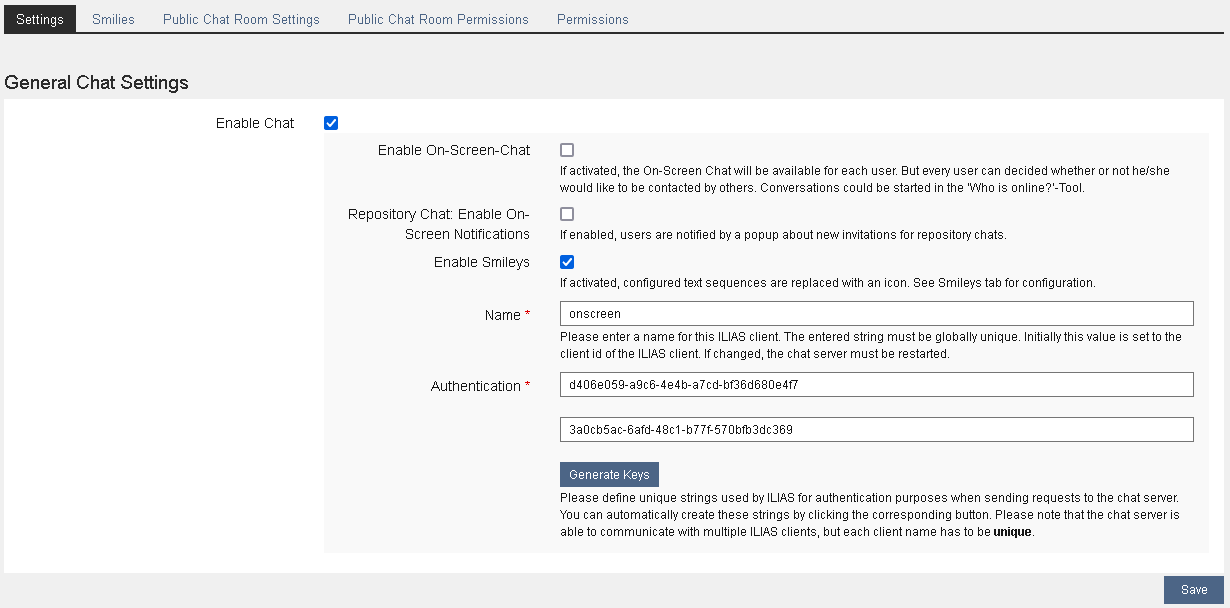Click the Name field containing 'onscreen'
The height and width of the screenshot is (608, 1230).
[x=876, y=314]
